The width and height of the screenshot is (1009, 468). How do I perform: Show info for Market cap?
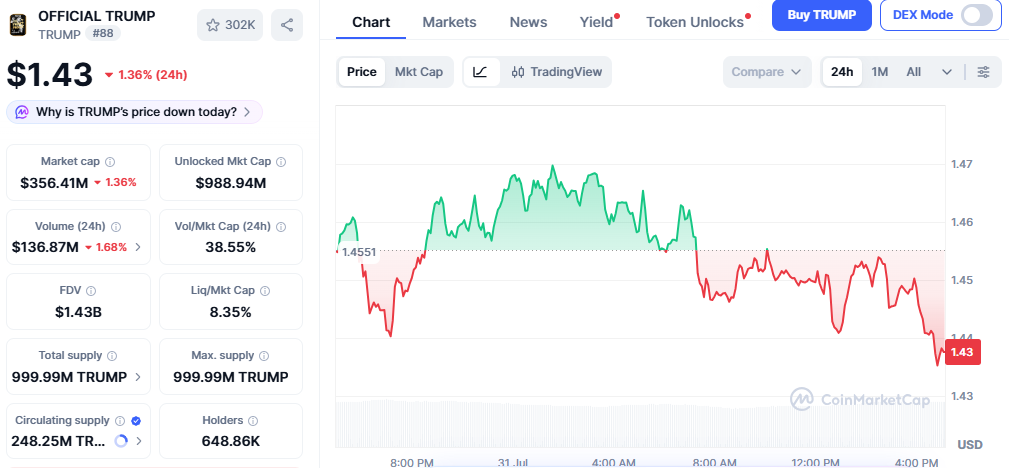click(110, 162)
